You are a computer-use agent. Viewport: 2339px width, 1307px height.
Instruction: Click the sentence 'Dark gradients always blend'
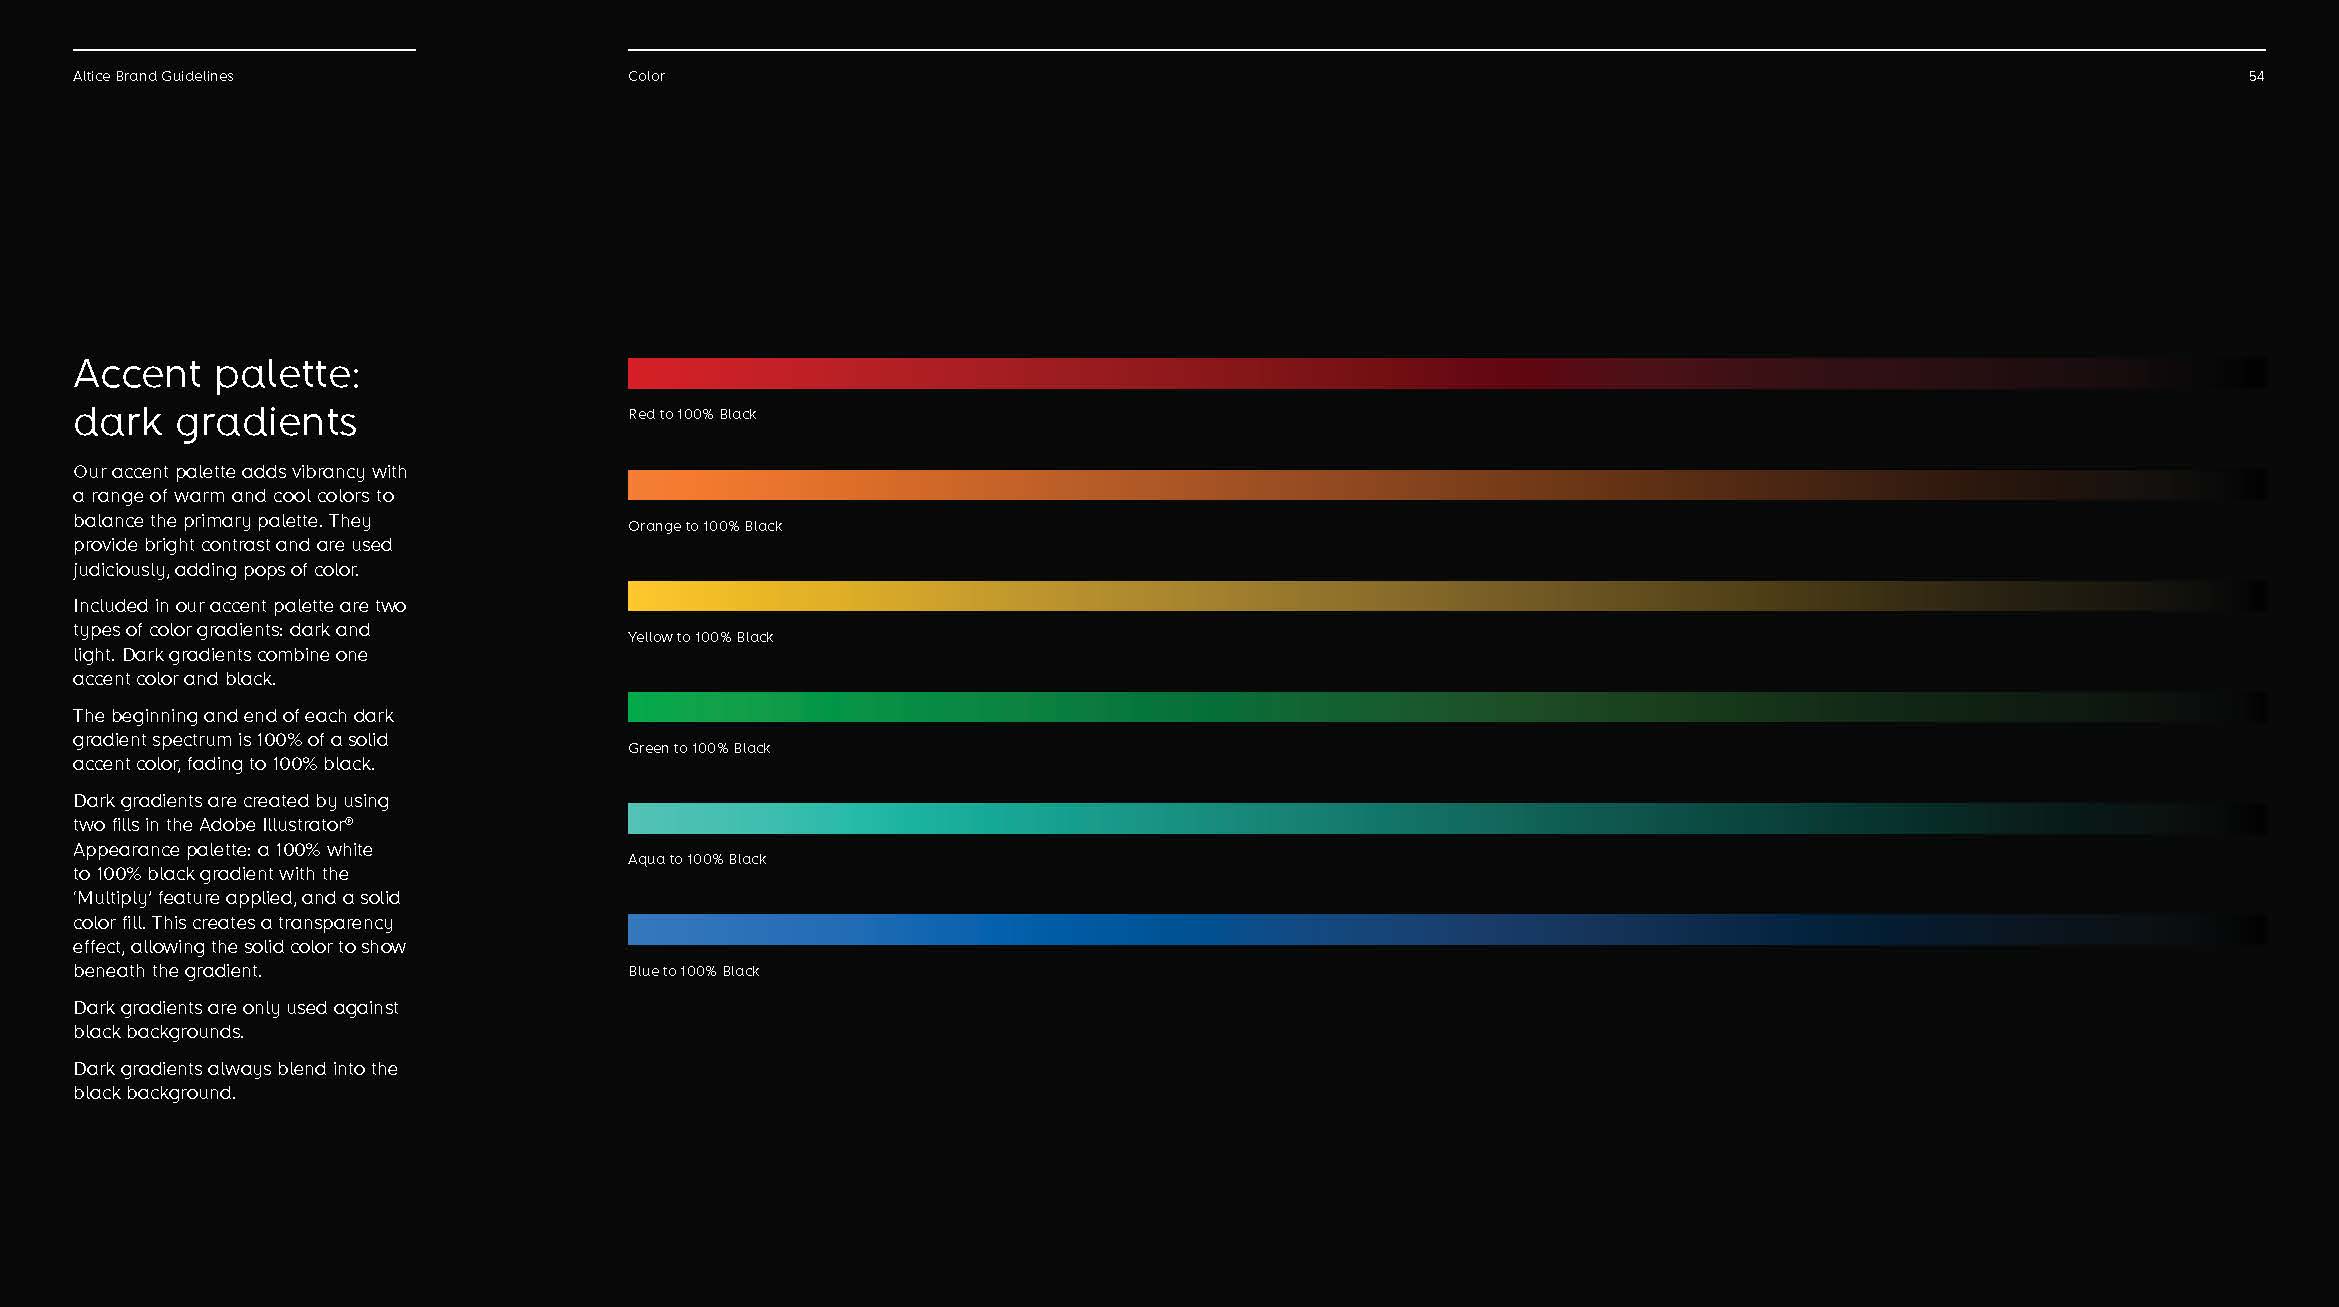[235, 1081]
